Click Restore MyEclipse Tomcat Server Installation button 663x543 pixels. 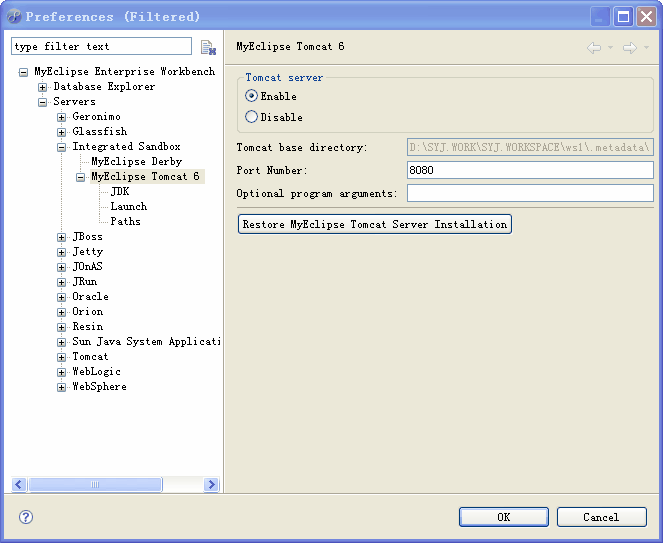[x=375, y=224]
